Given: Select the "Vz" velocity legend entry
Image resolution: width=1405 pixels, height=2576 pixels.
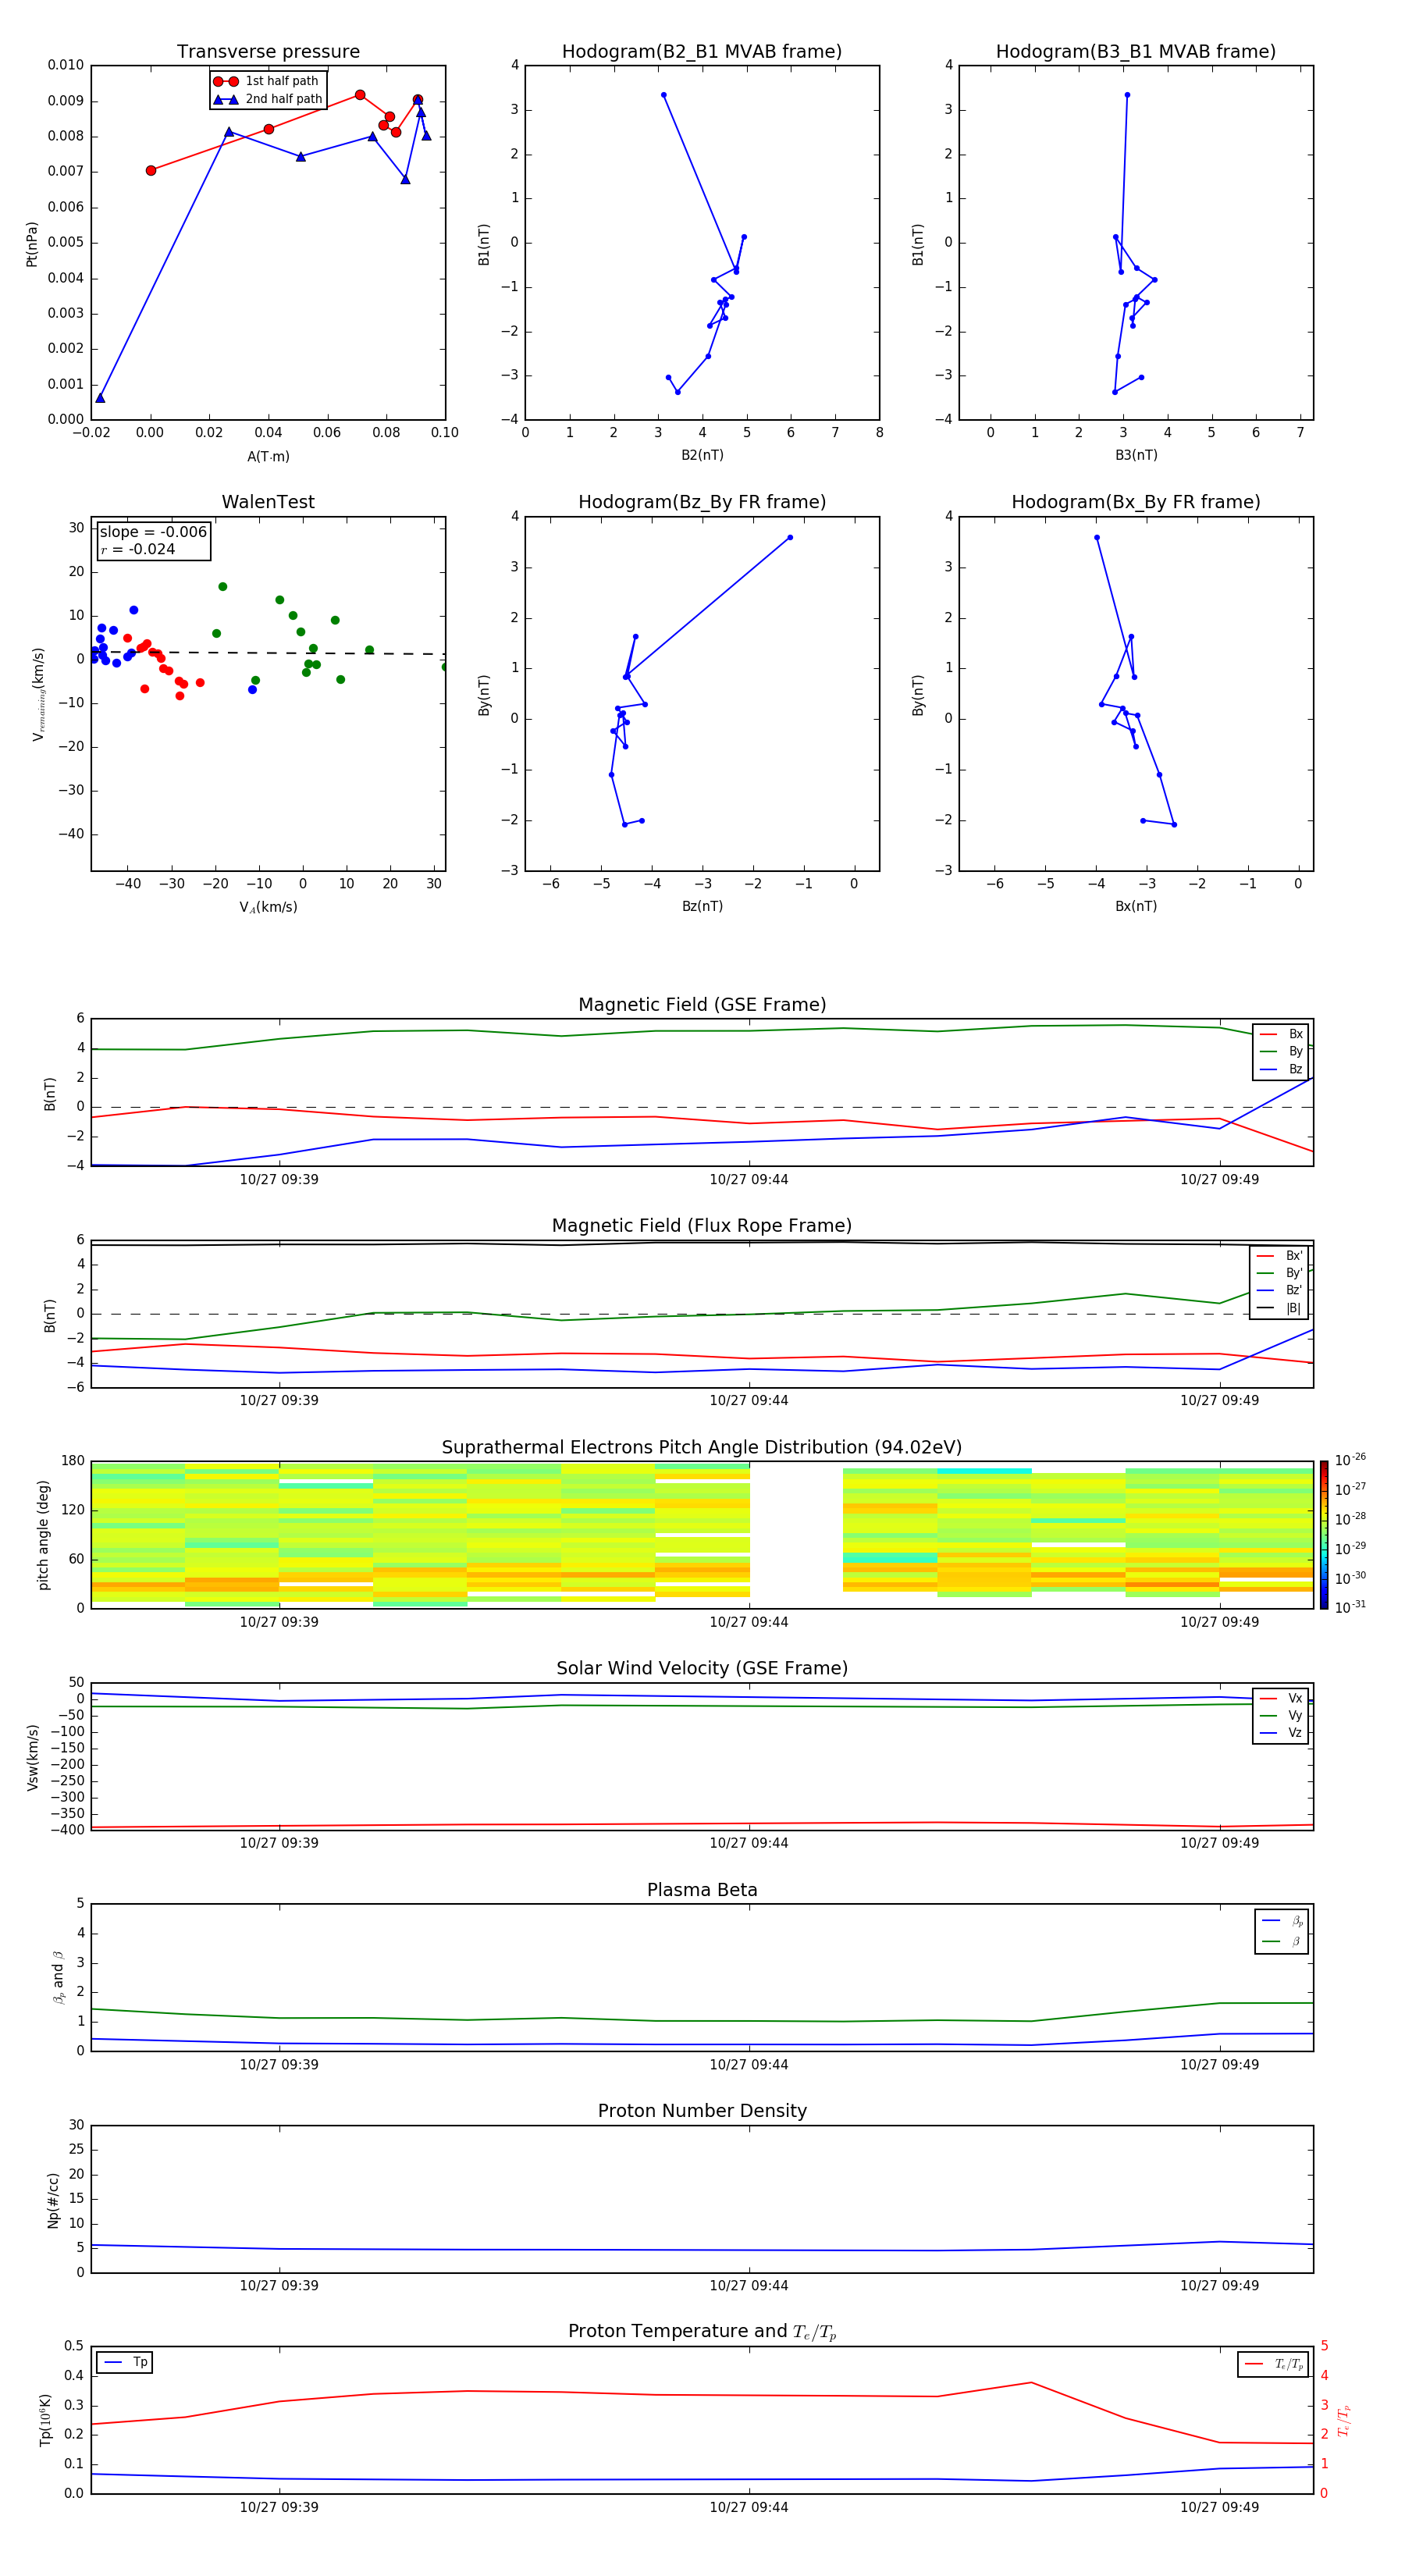Looking at the screenshot, I should [1282, 1733].
